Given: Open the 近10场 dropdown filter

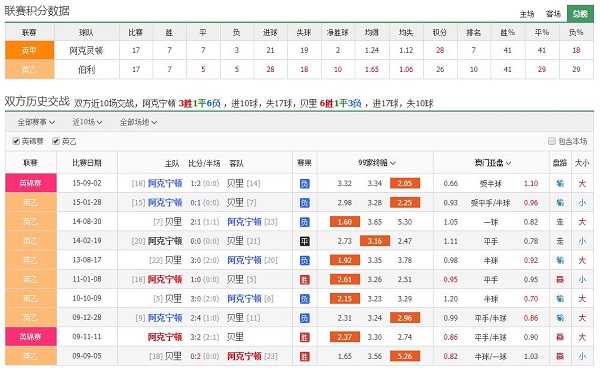Looking at the screenshot, I should tap(87, 122).
